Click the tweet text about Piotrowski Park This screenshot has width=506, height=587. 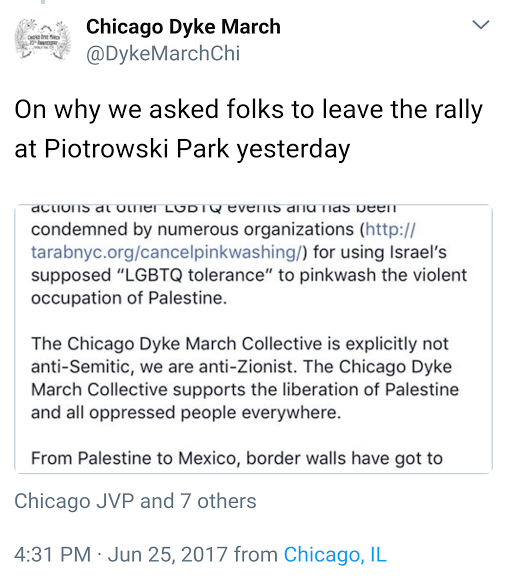(x=249, y=129)
